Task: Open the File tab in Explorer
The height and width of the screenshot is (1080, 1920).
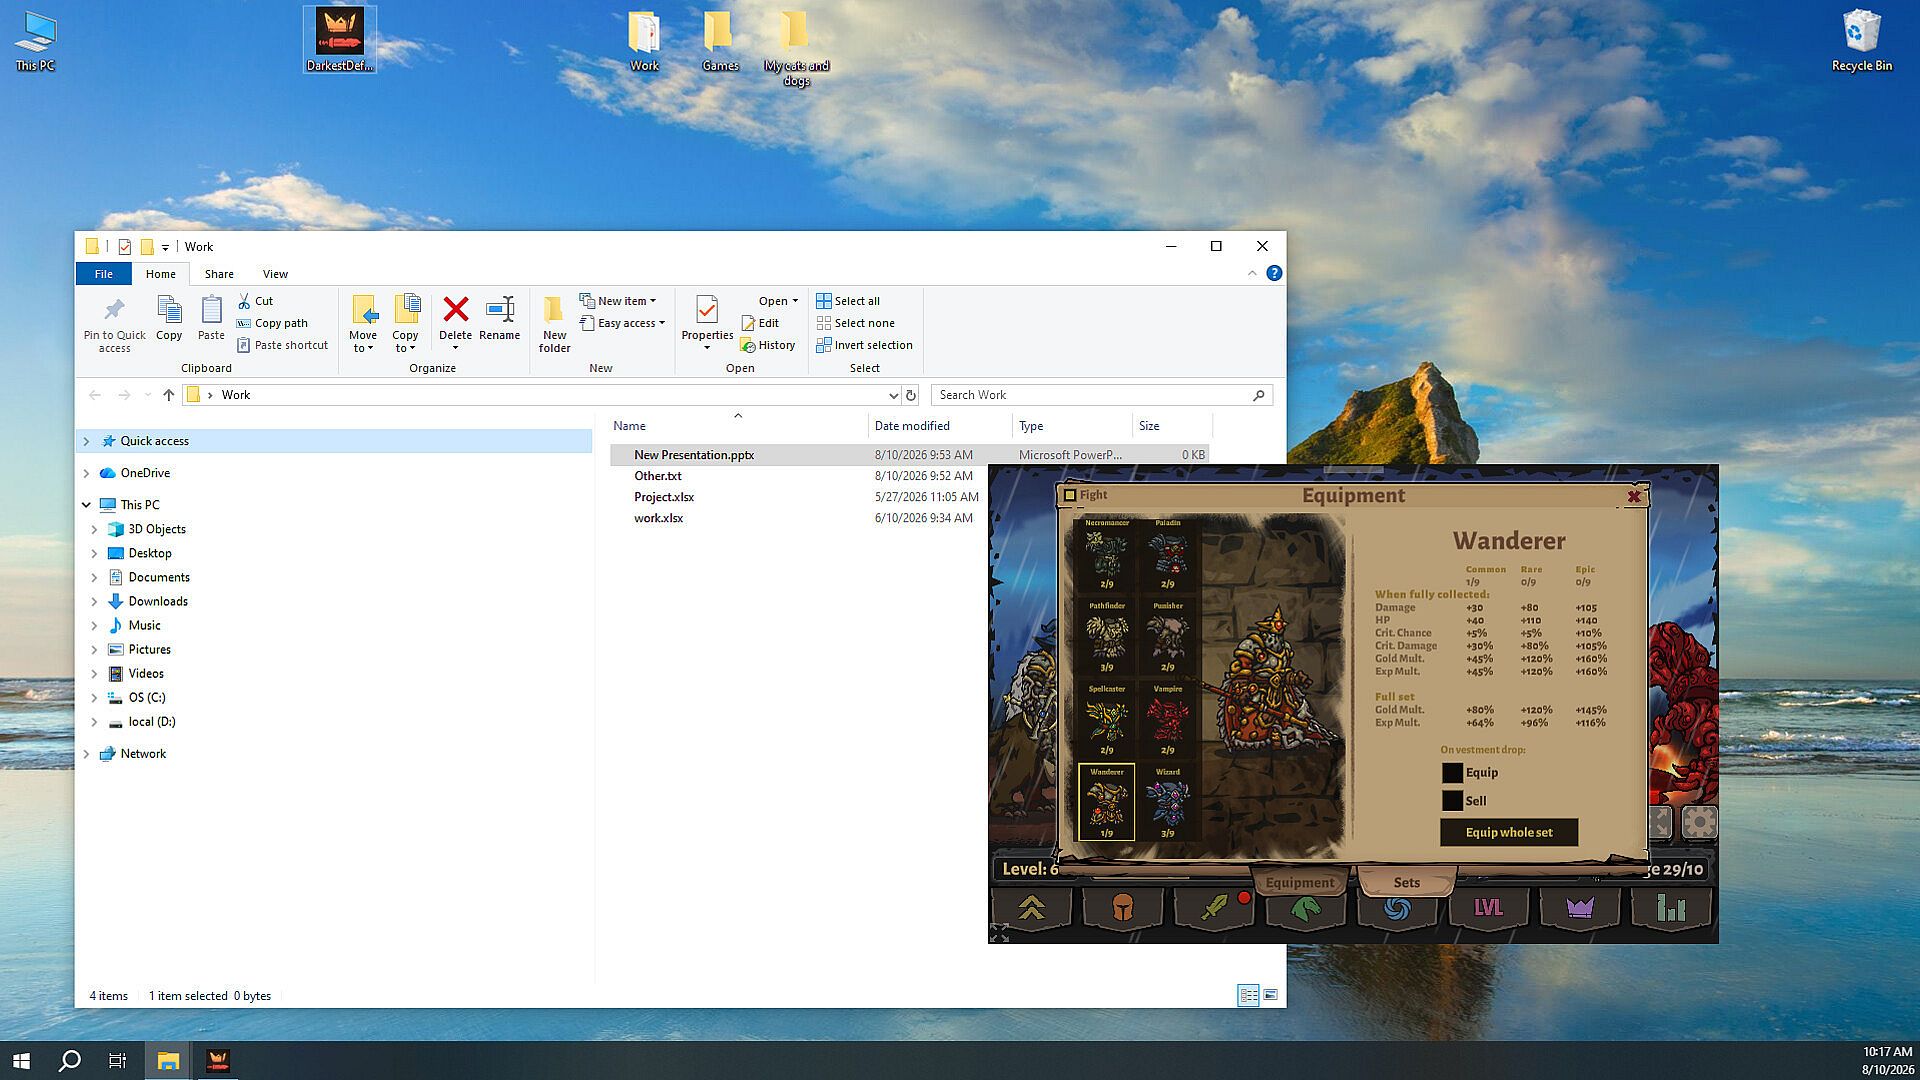Action: [103, 274]
